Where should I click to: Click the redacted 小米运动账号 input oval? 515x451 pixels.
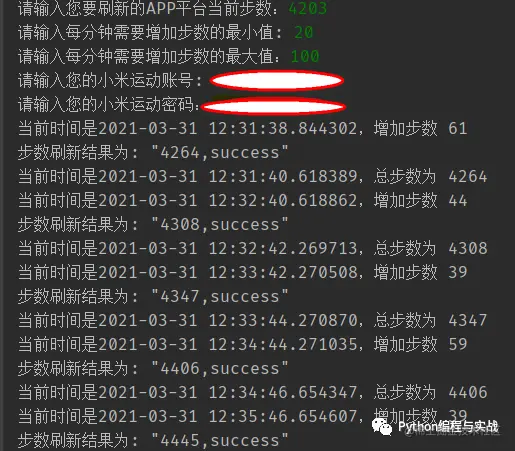coord(277,81)
